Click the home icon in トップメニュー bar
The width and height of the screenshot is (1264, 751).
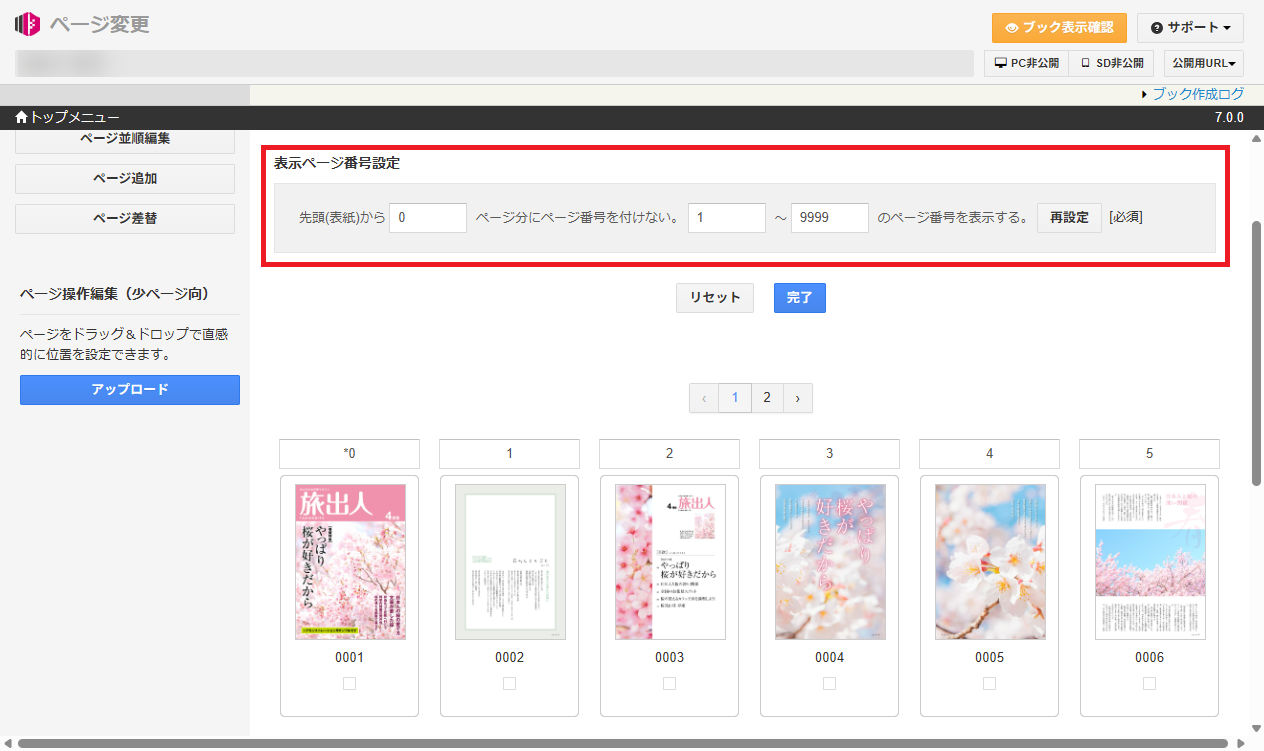click(x=22, y=118)
